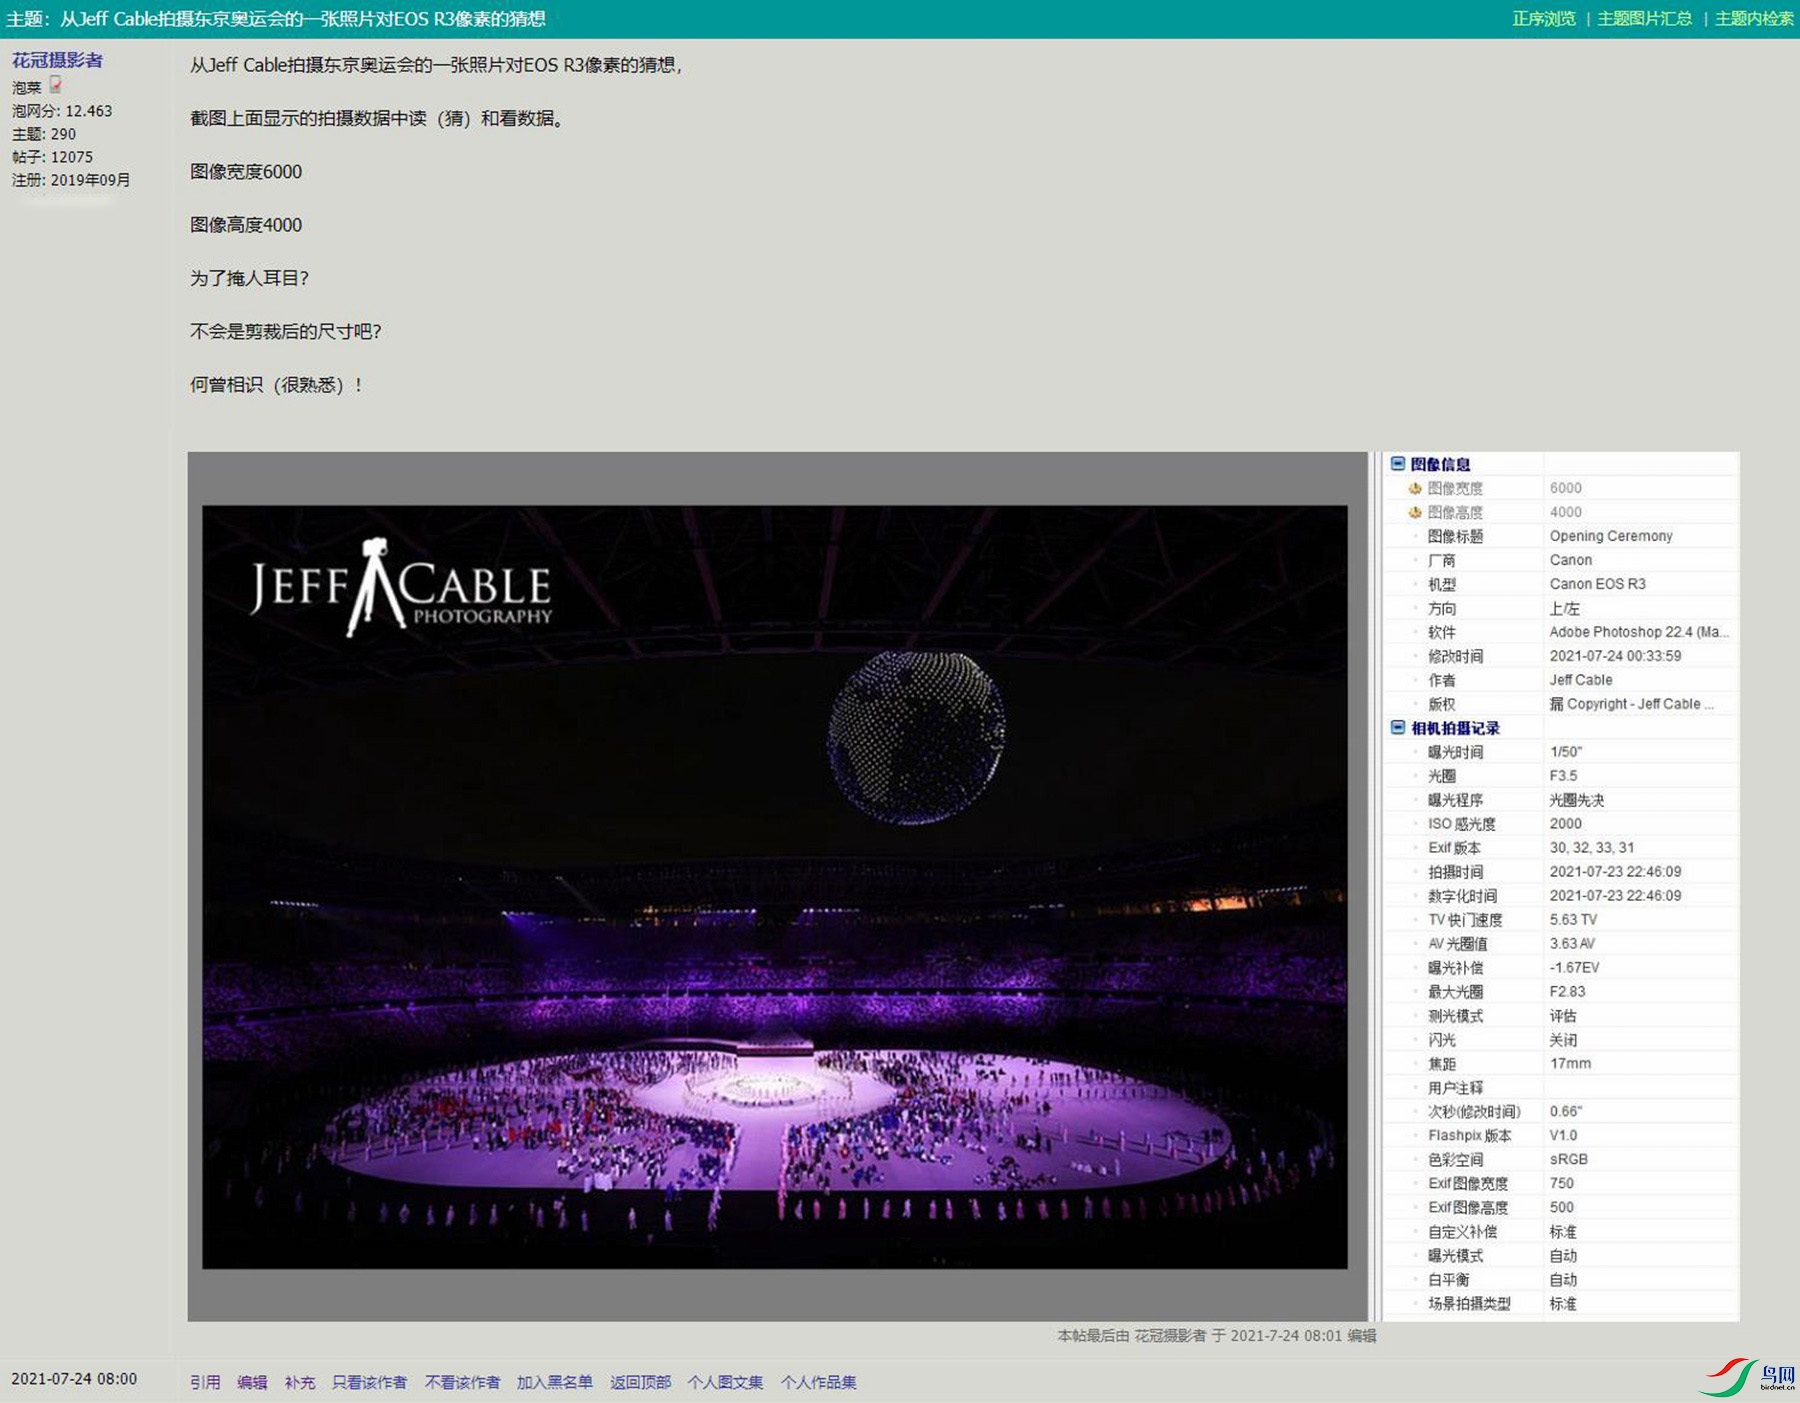
Task: Click 加入黑名单
Action: click(x=555, y=1382)
